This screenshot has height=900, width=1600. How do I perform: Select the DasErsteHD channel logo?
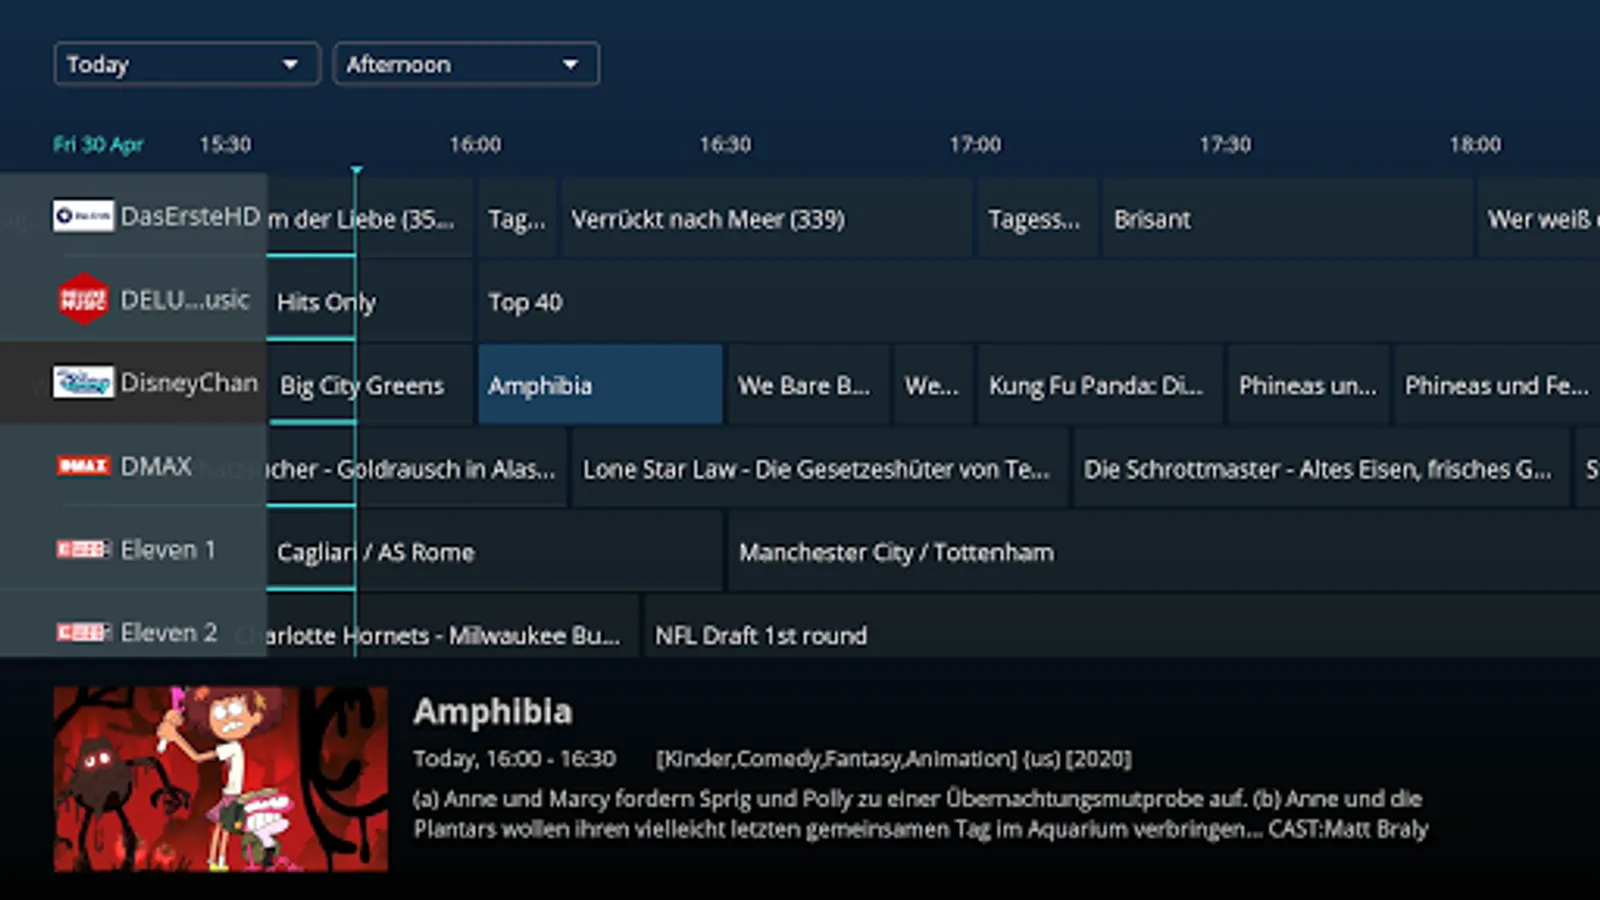click(x=83, y=216)
